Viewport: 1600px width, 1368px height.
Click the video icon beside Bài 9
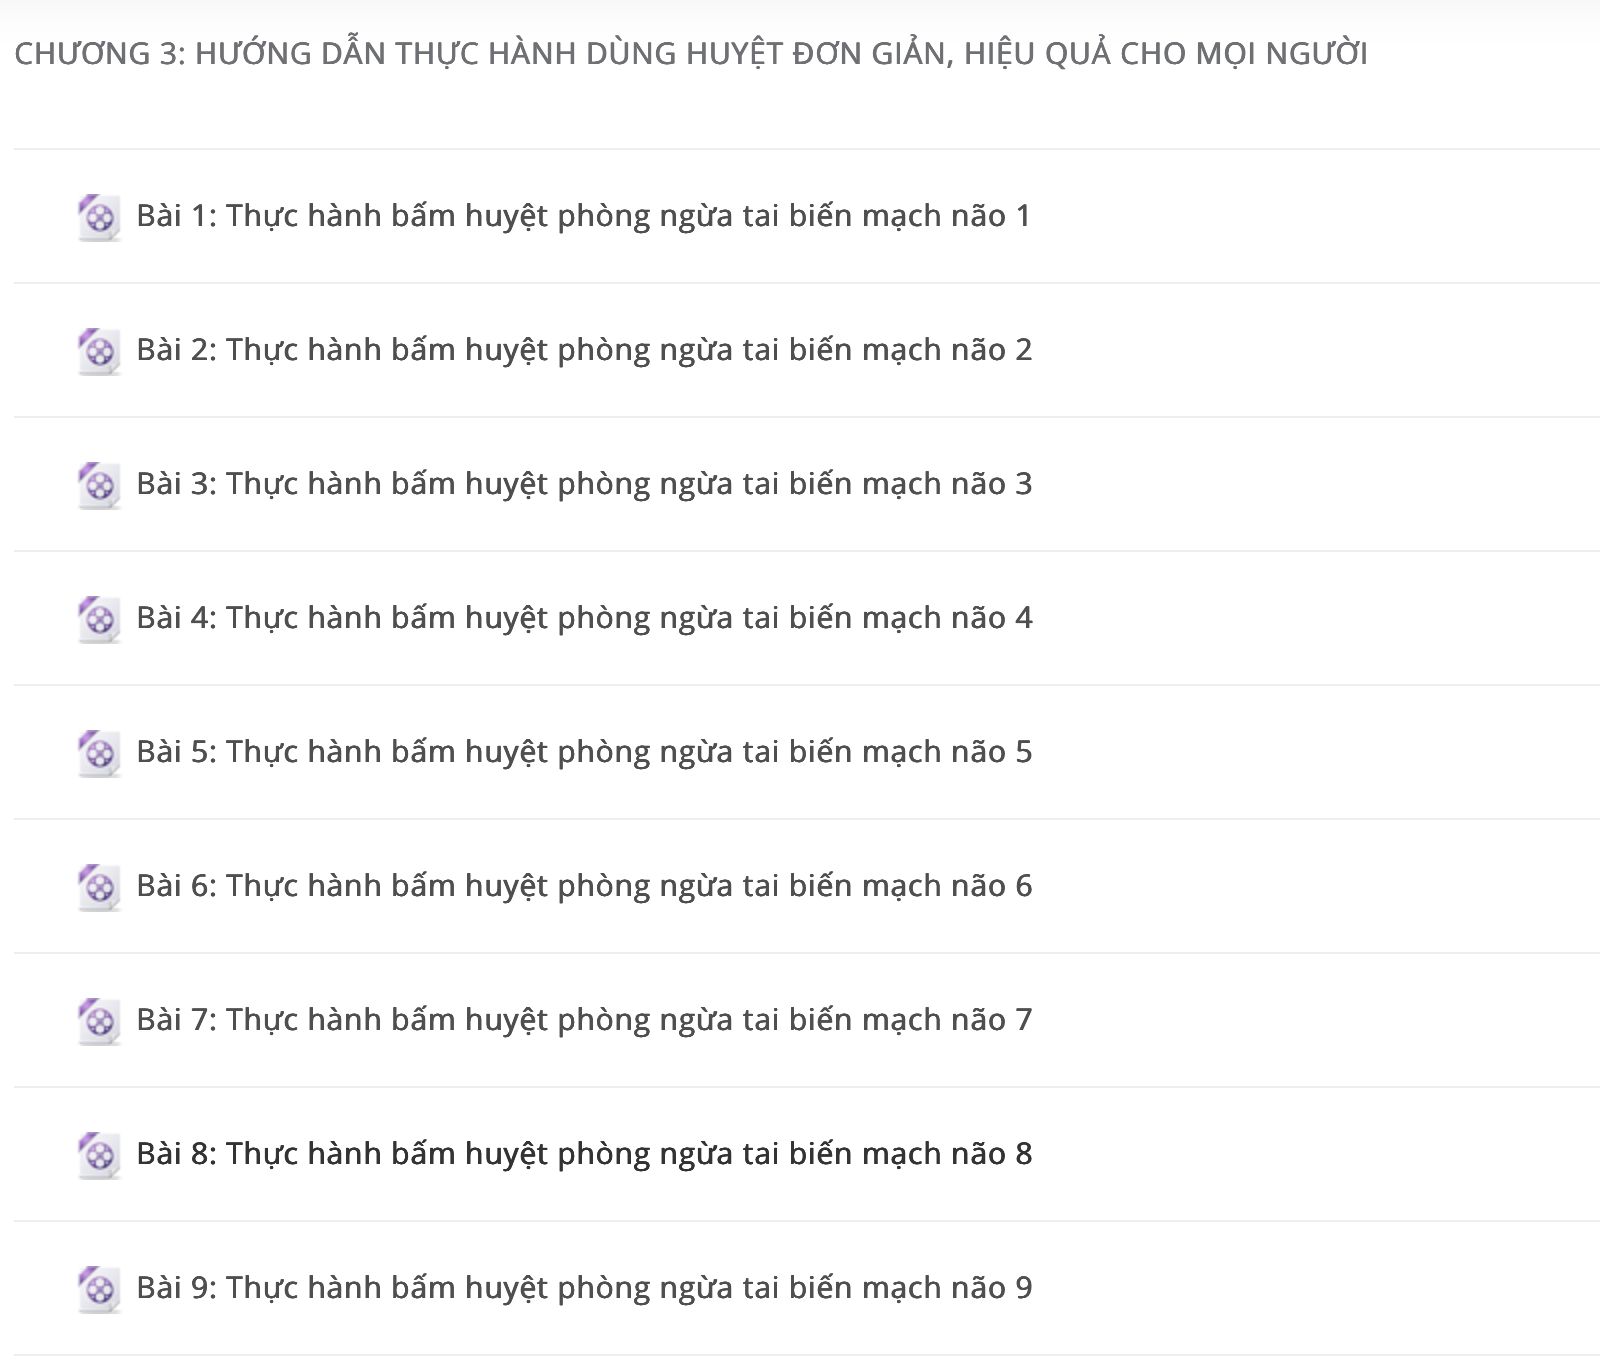[99, 1289]
